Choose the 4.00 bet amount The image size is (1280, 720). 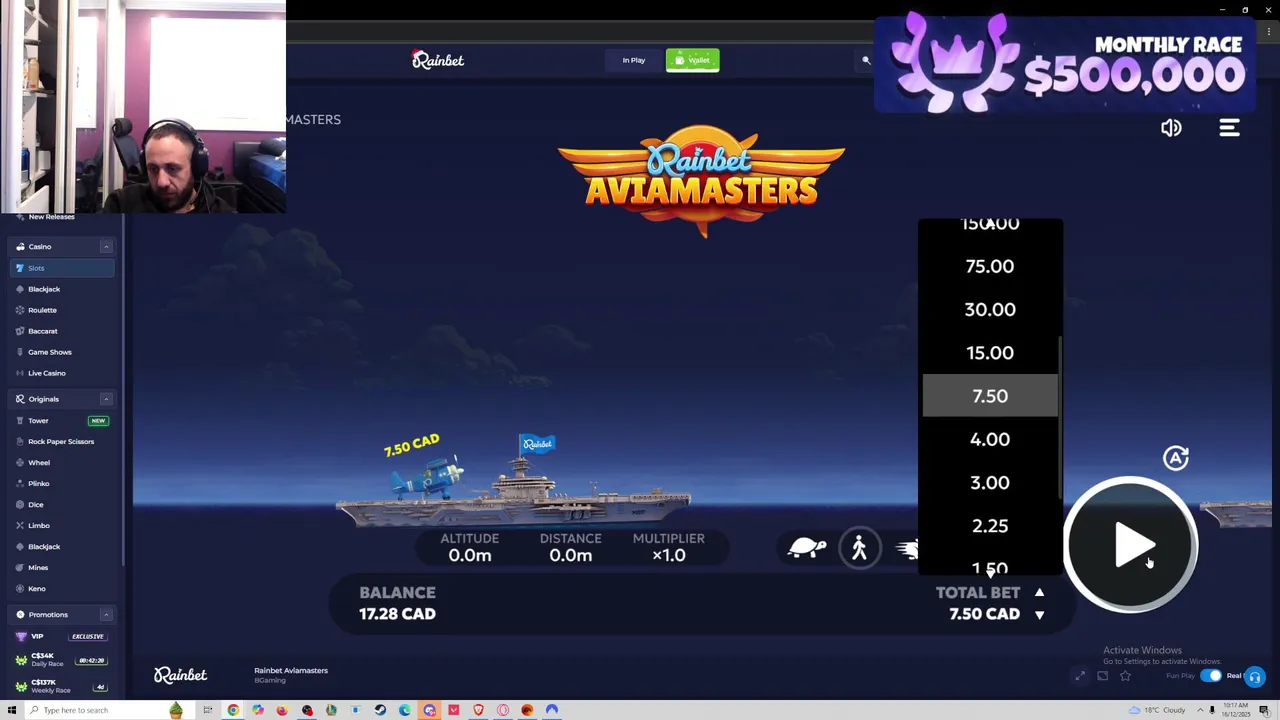click(x=990, y=439)
